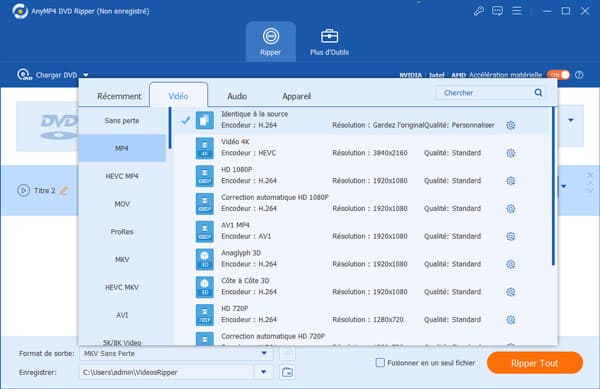Viewport: 600px width, 389px height.
Task: Toggle hardware acceleration switch off
Action: click(558, 75)
